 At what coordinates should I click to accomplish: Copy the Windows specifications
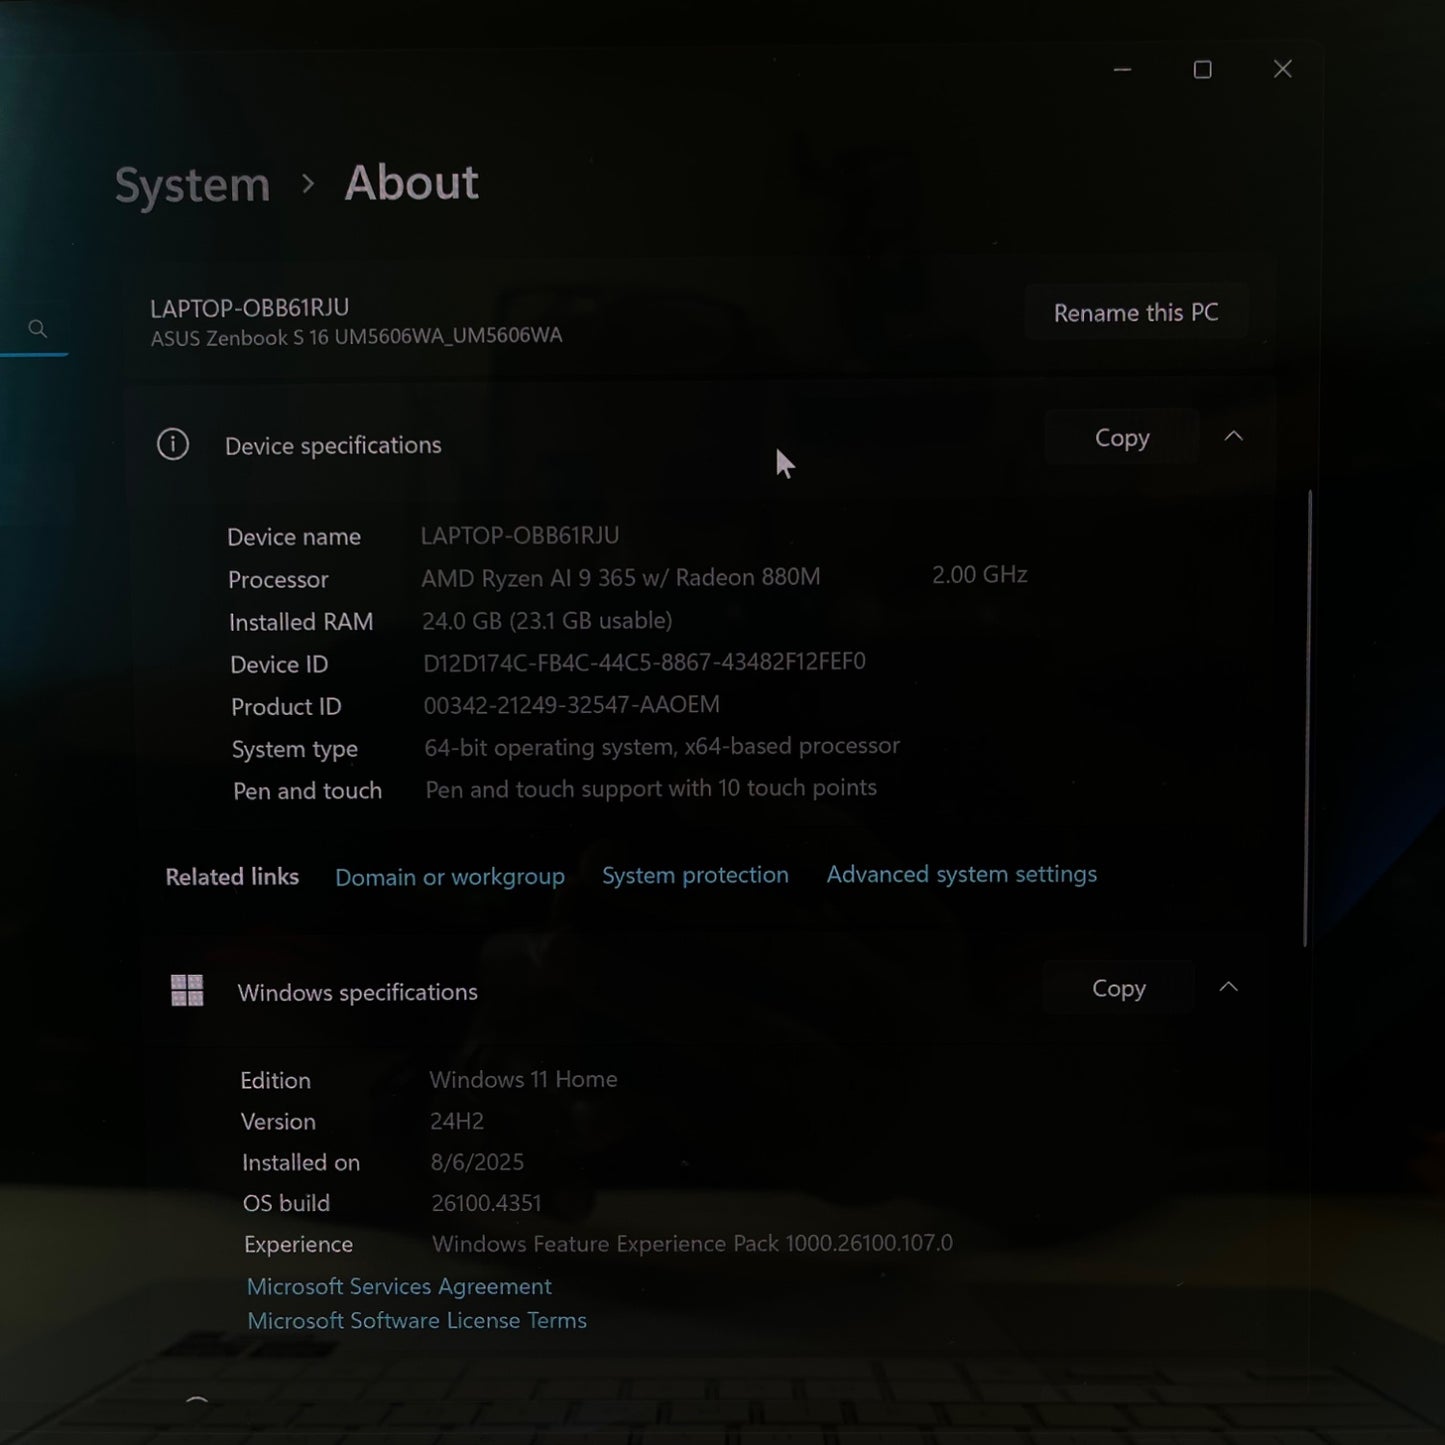click(1118, 988)
